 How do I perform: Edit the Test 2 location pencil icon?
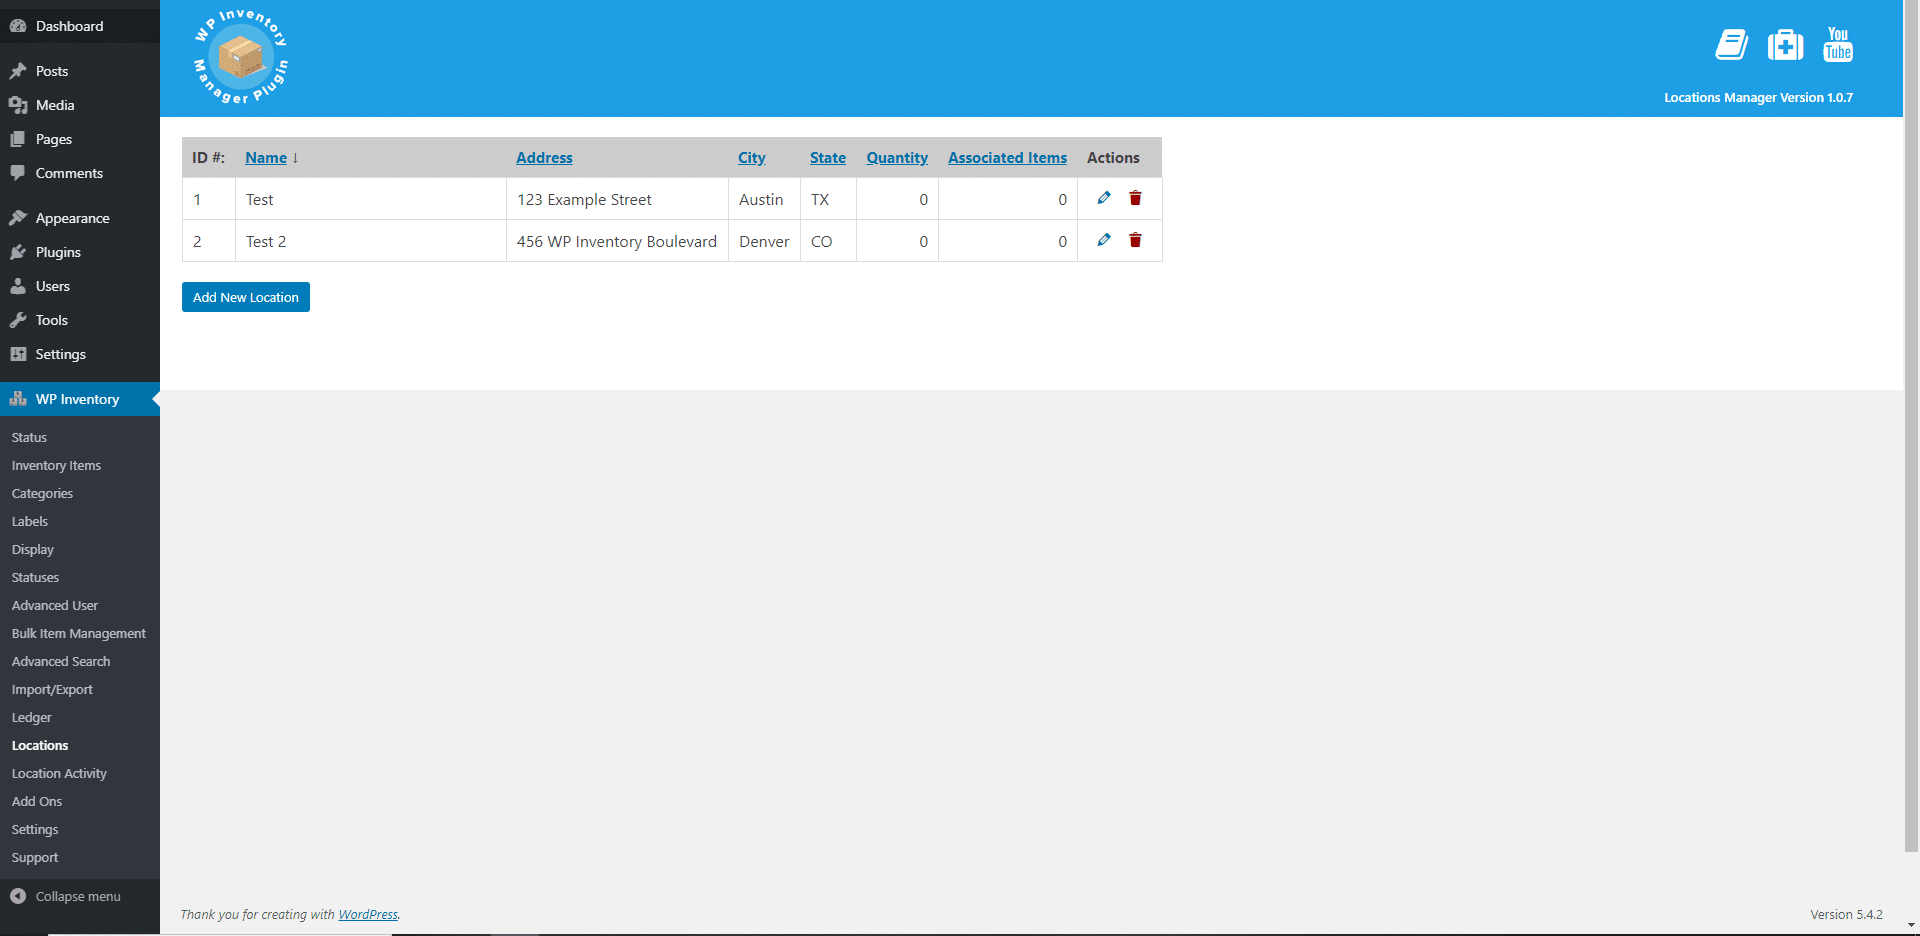(1104, 240)
